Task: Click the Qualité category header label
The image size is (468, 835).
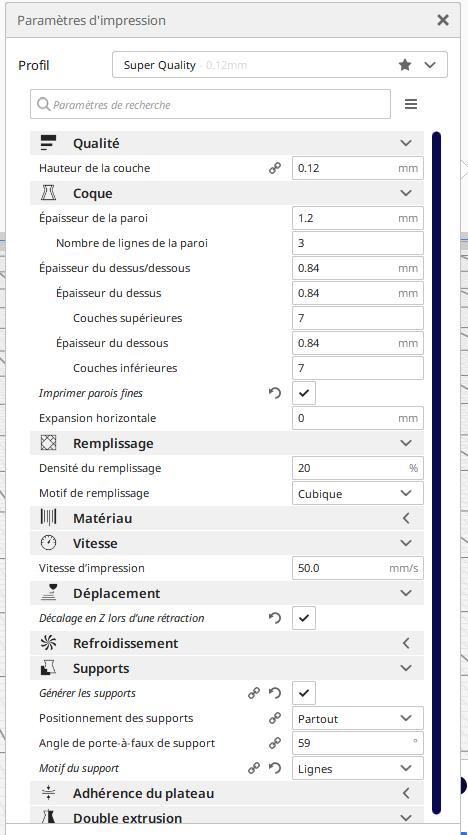Action: (x=96, y=143)
